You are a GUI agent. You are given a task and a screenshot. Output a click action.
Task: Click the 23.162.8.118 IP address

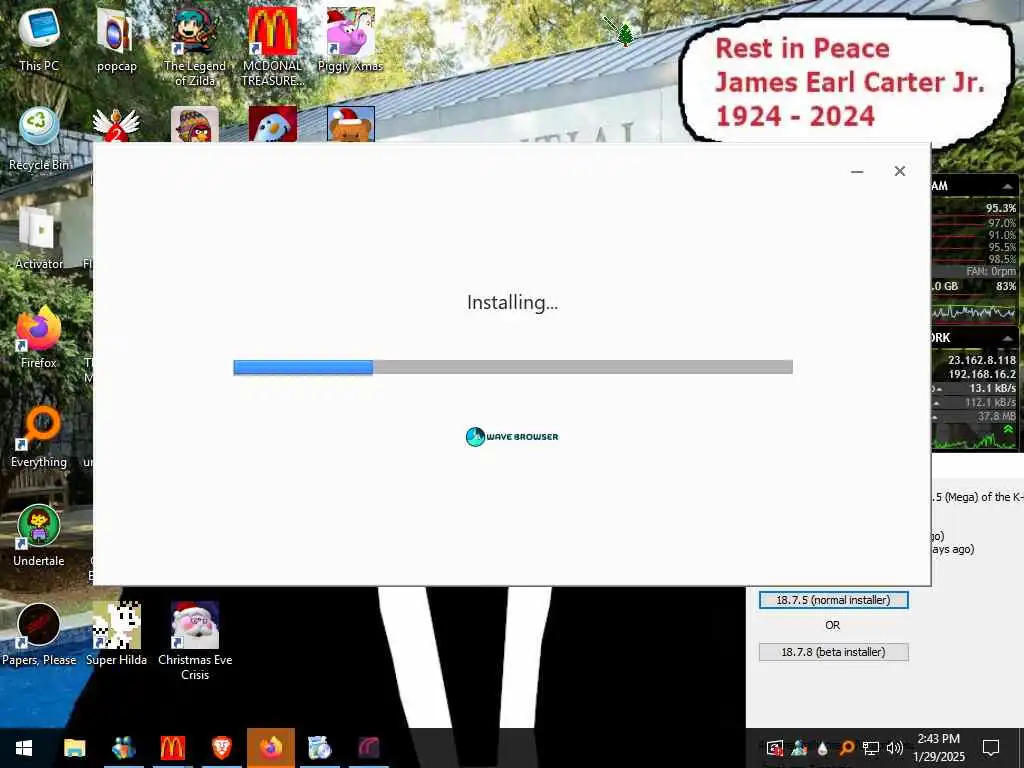[982, 360]
